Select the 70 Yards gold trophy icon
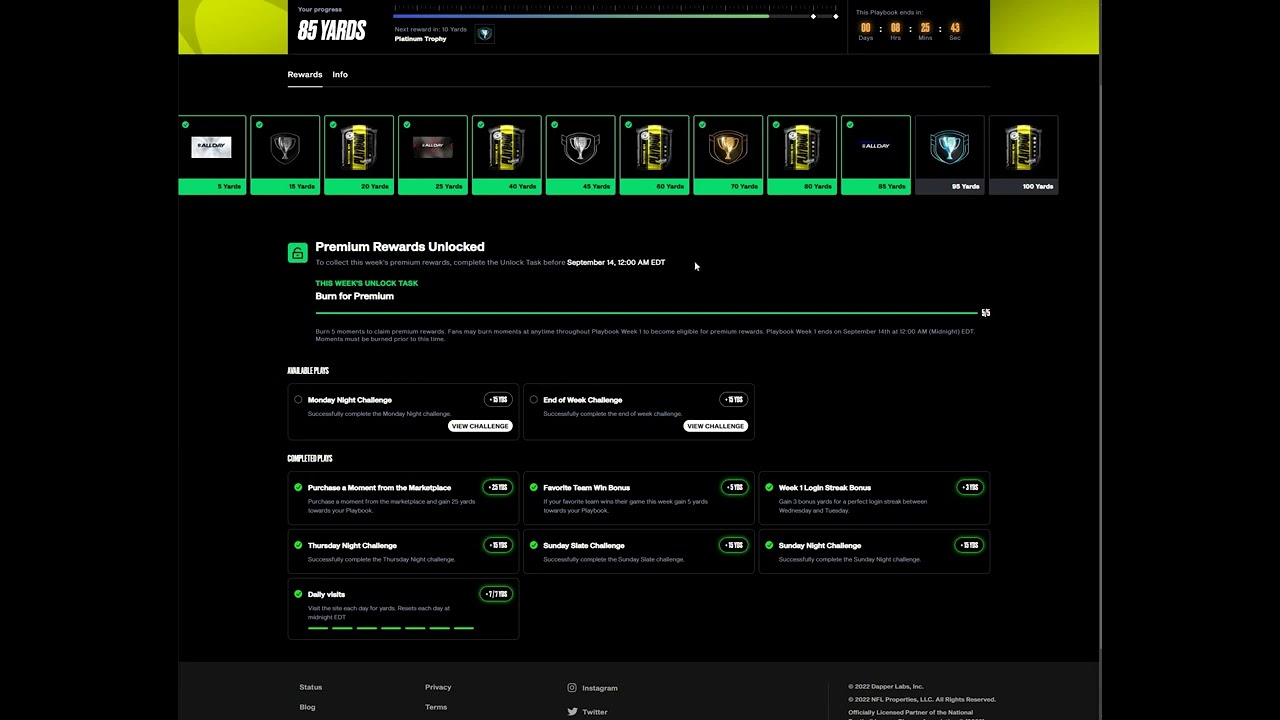Screen dimensions: 1280x720 pos(728,148)
